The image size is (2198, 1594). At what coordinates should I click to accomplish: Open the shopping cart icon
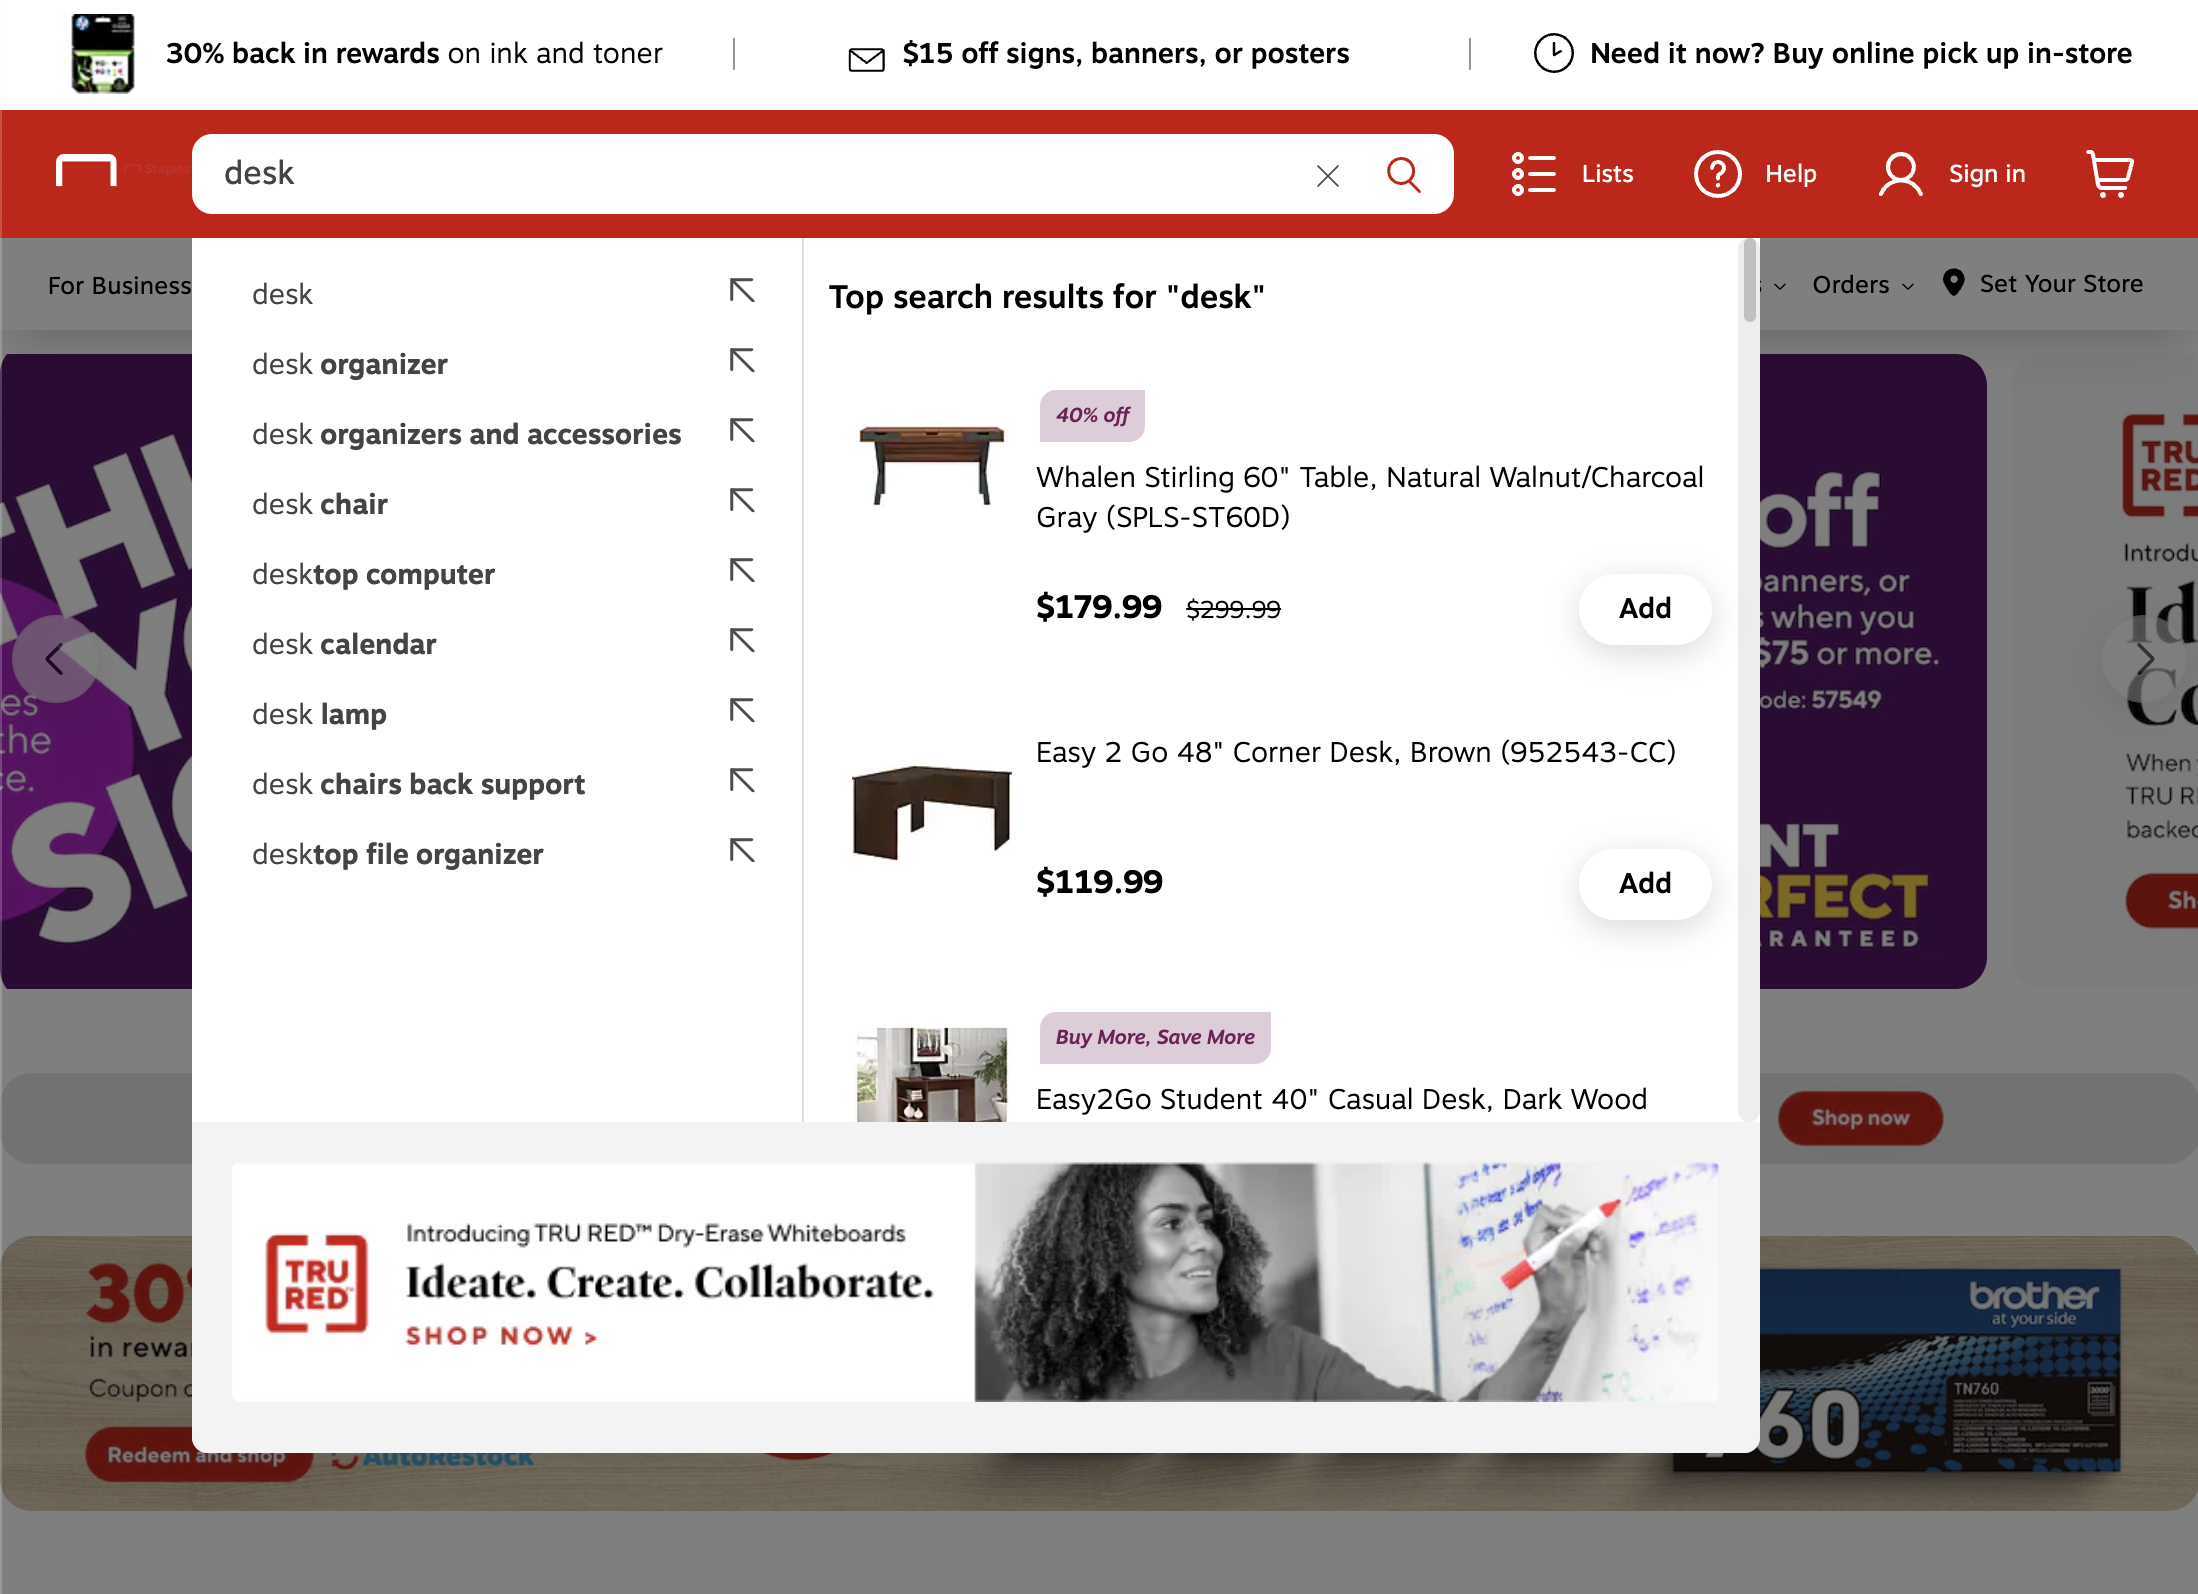(x=2110, y=174)
